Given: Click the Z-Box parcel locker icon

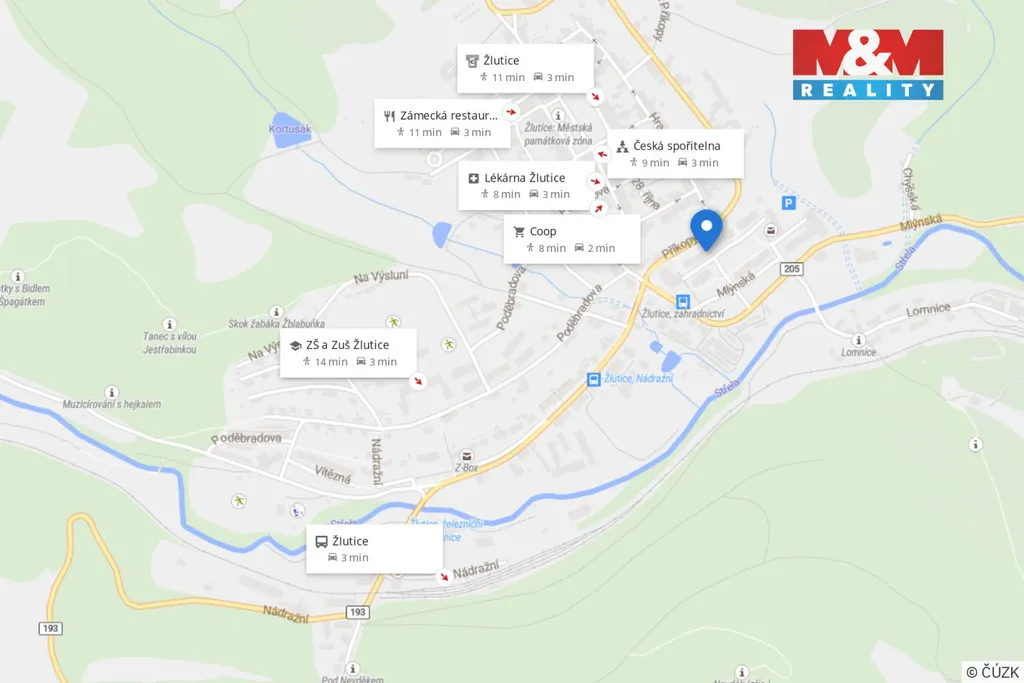Looking at the screenshot, I should (x=466, y=456).
